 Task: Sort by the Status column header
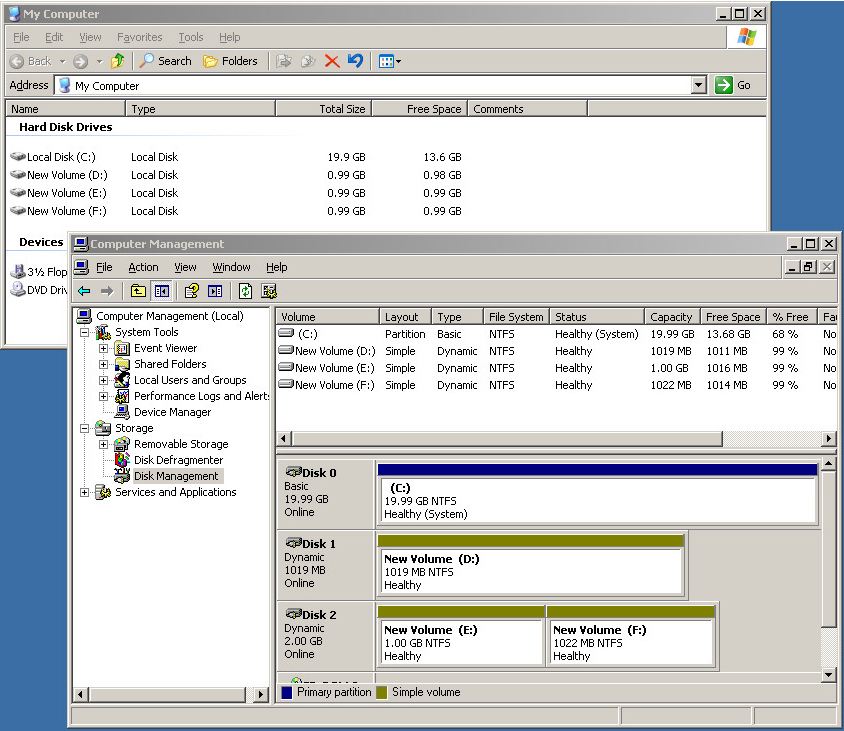click(x=596, y=317)
